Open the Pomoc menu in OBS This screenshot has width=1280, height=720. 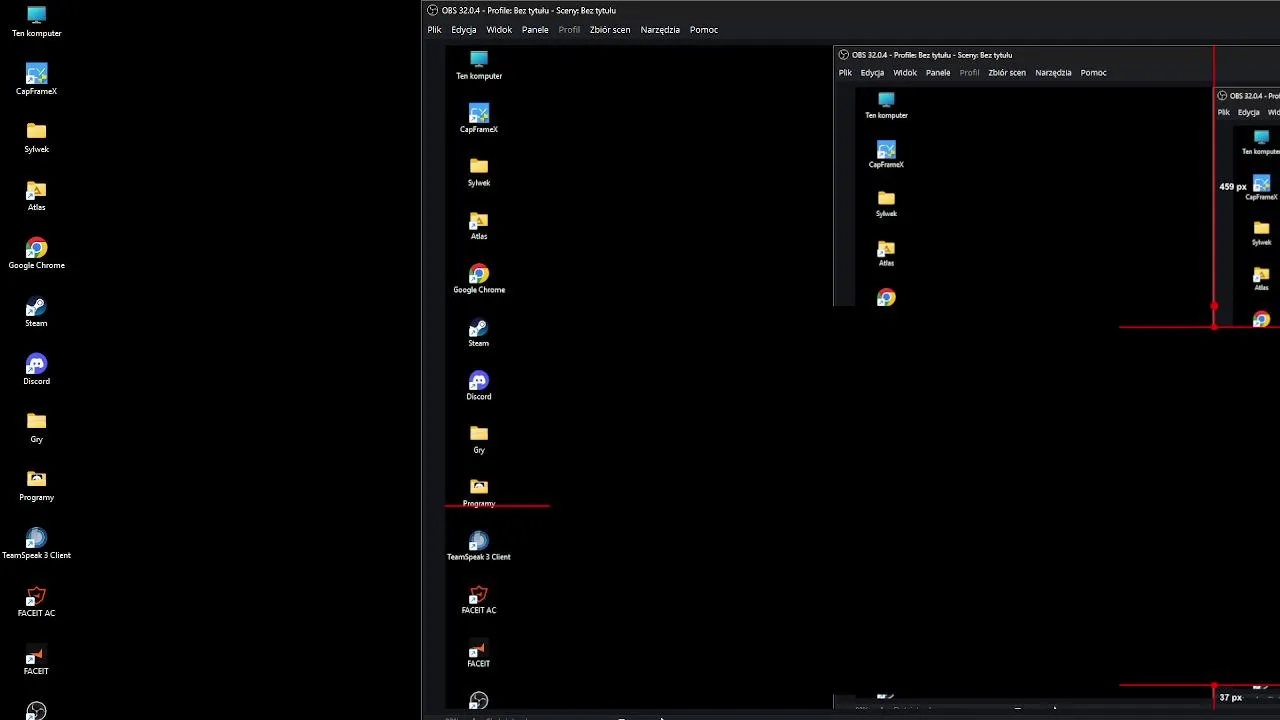tap(704, 30)
